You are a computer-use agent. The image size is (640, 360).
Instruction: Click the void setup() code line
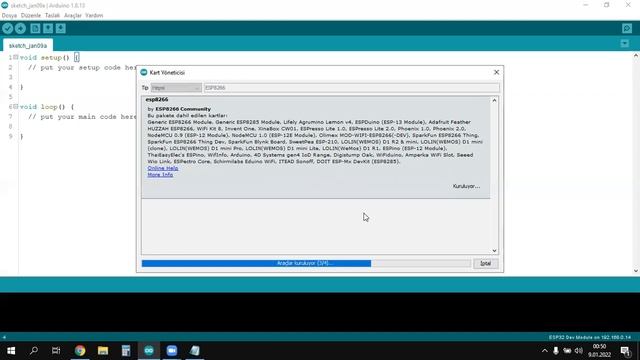click(49, 58)
